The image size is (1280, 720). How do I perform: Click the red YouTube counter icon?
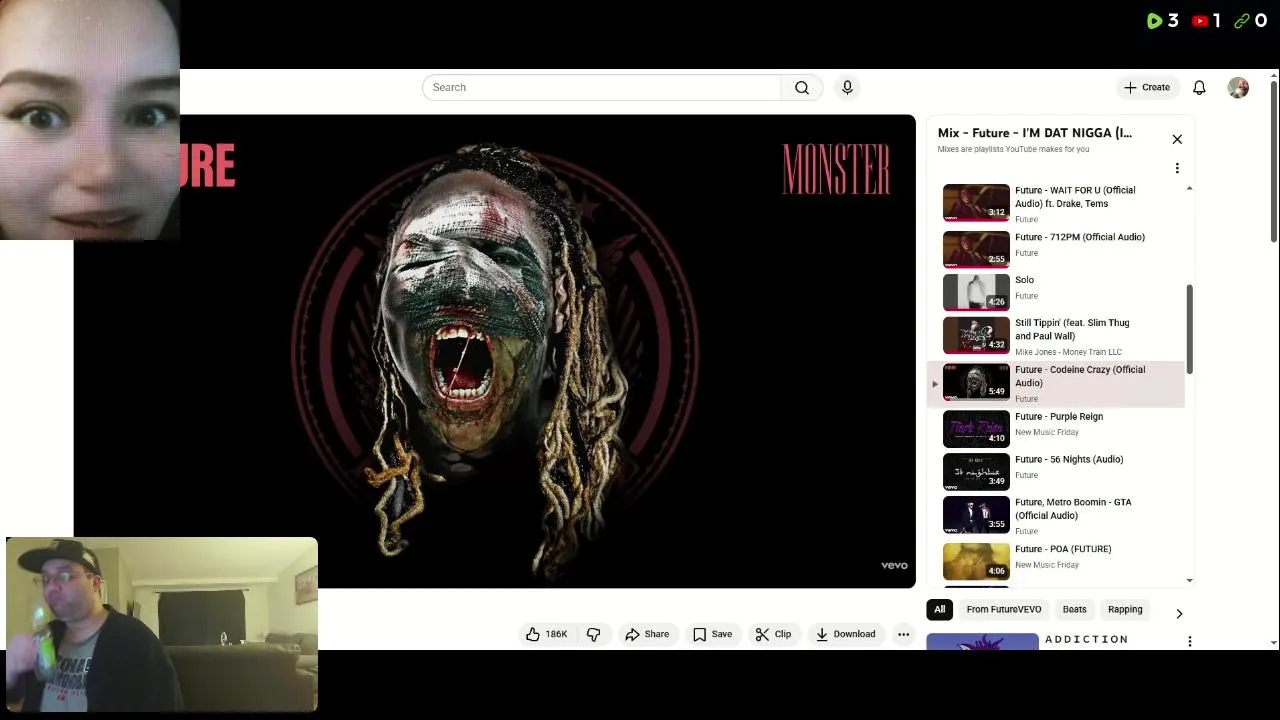[1200, 20]
